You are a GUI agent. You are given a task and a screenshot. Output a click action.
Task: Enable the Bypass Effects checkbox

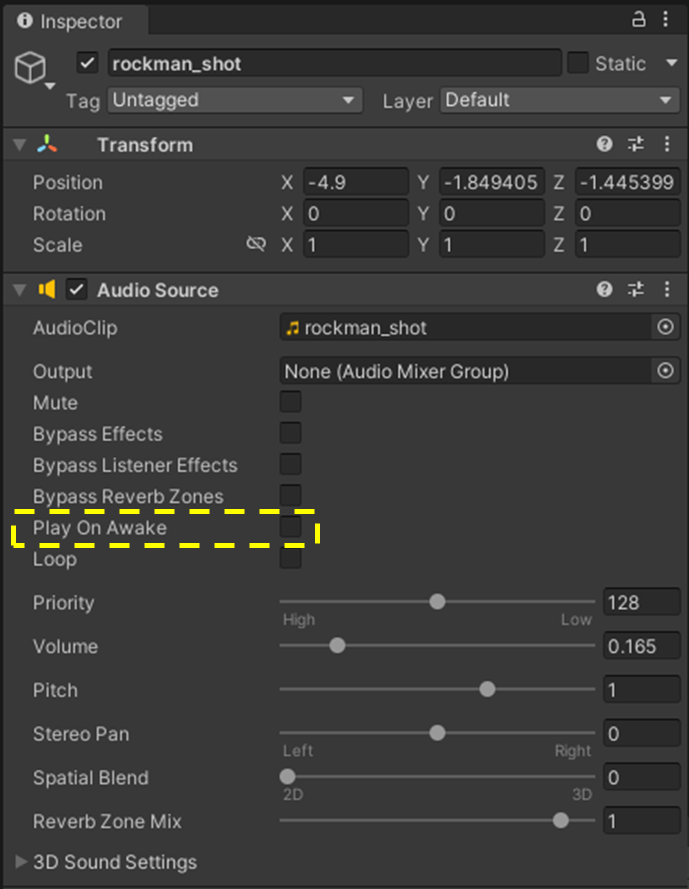click(x=290, y=433)
